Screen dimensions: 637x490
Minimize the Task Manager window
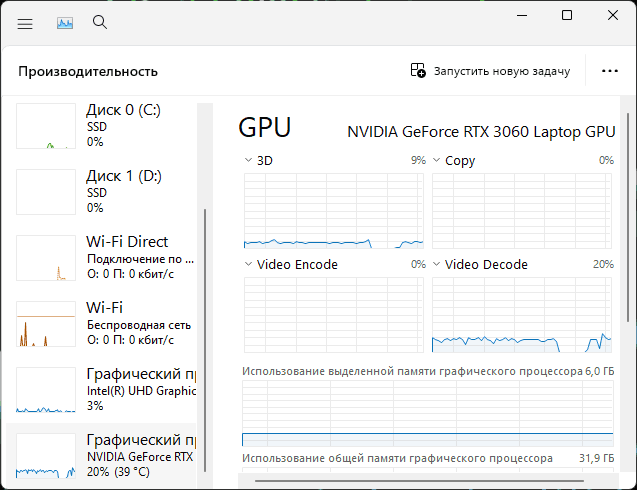[522, 15]
